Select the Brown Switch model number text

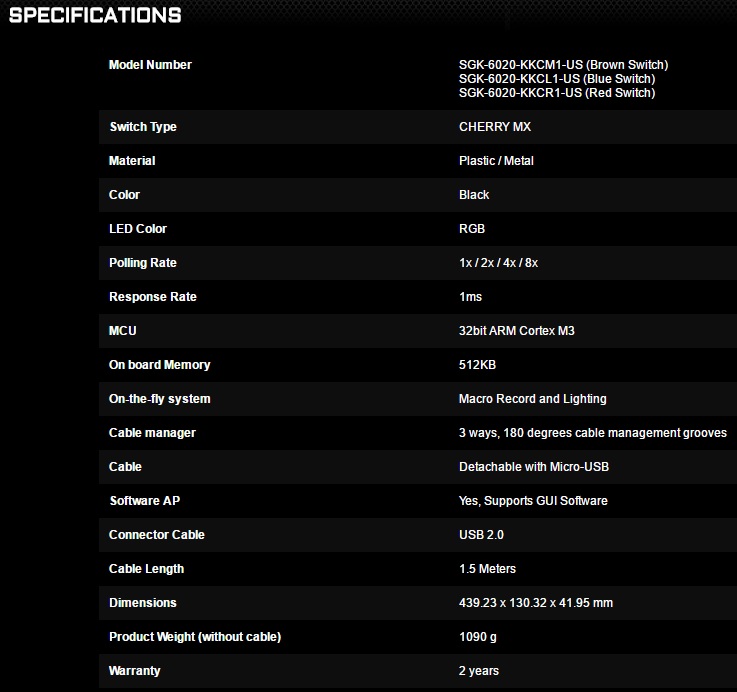click(563, 65)
